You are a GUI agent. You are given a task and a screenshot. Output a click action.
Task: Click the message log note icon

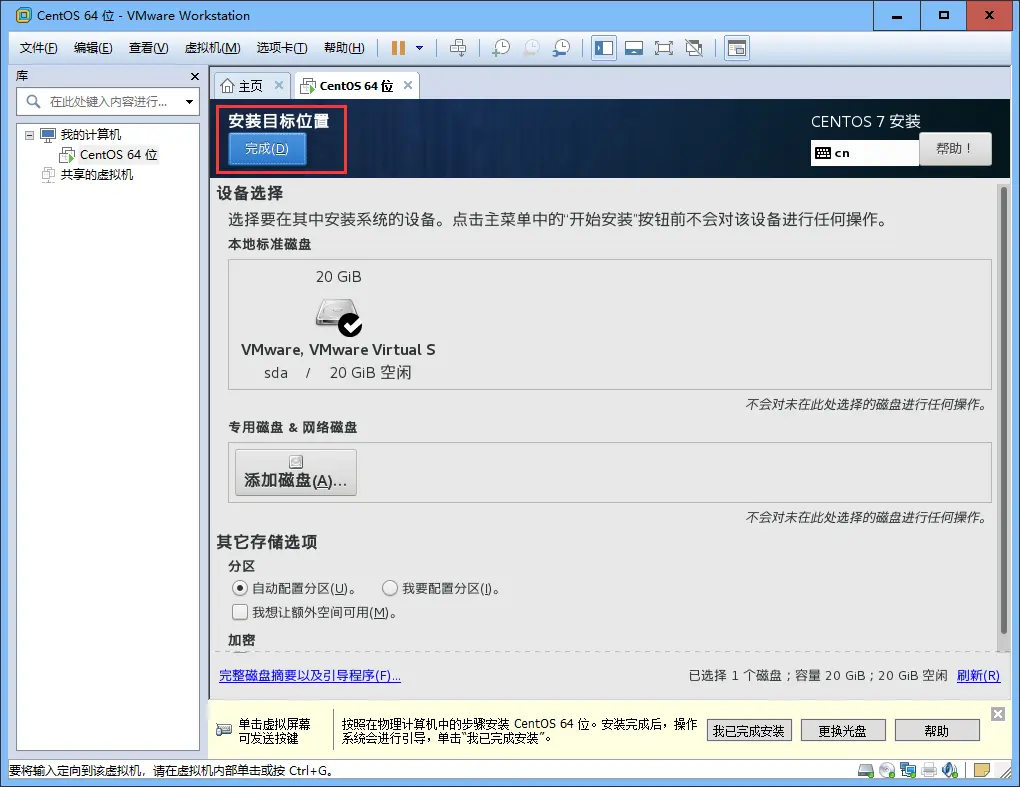click(982, 771)
